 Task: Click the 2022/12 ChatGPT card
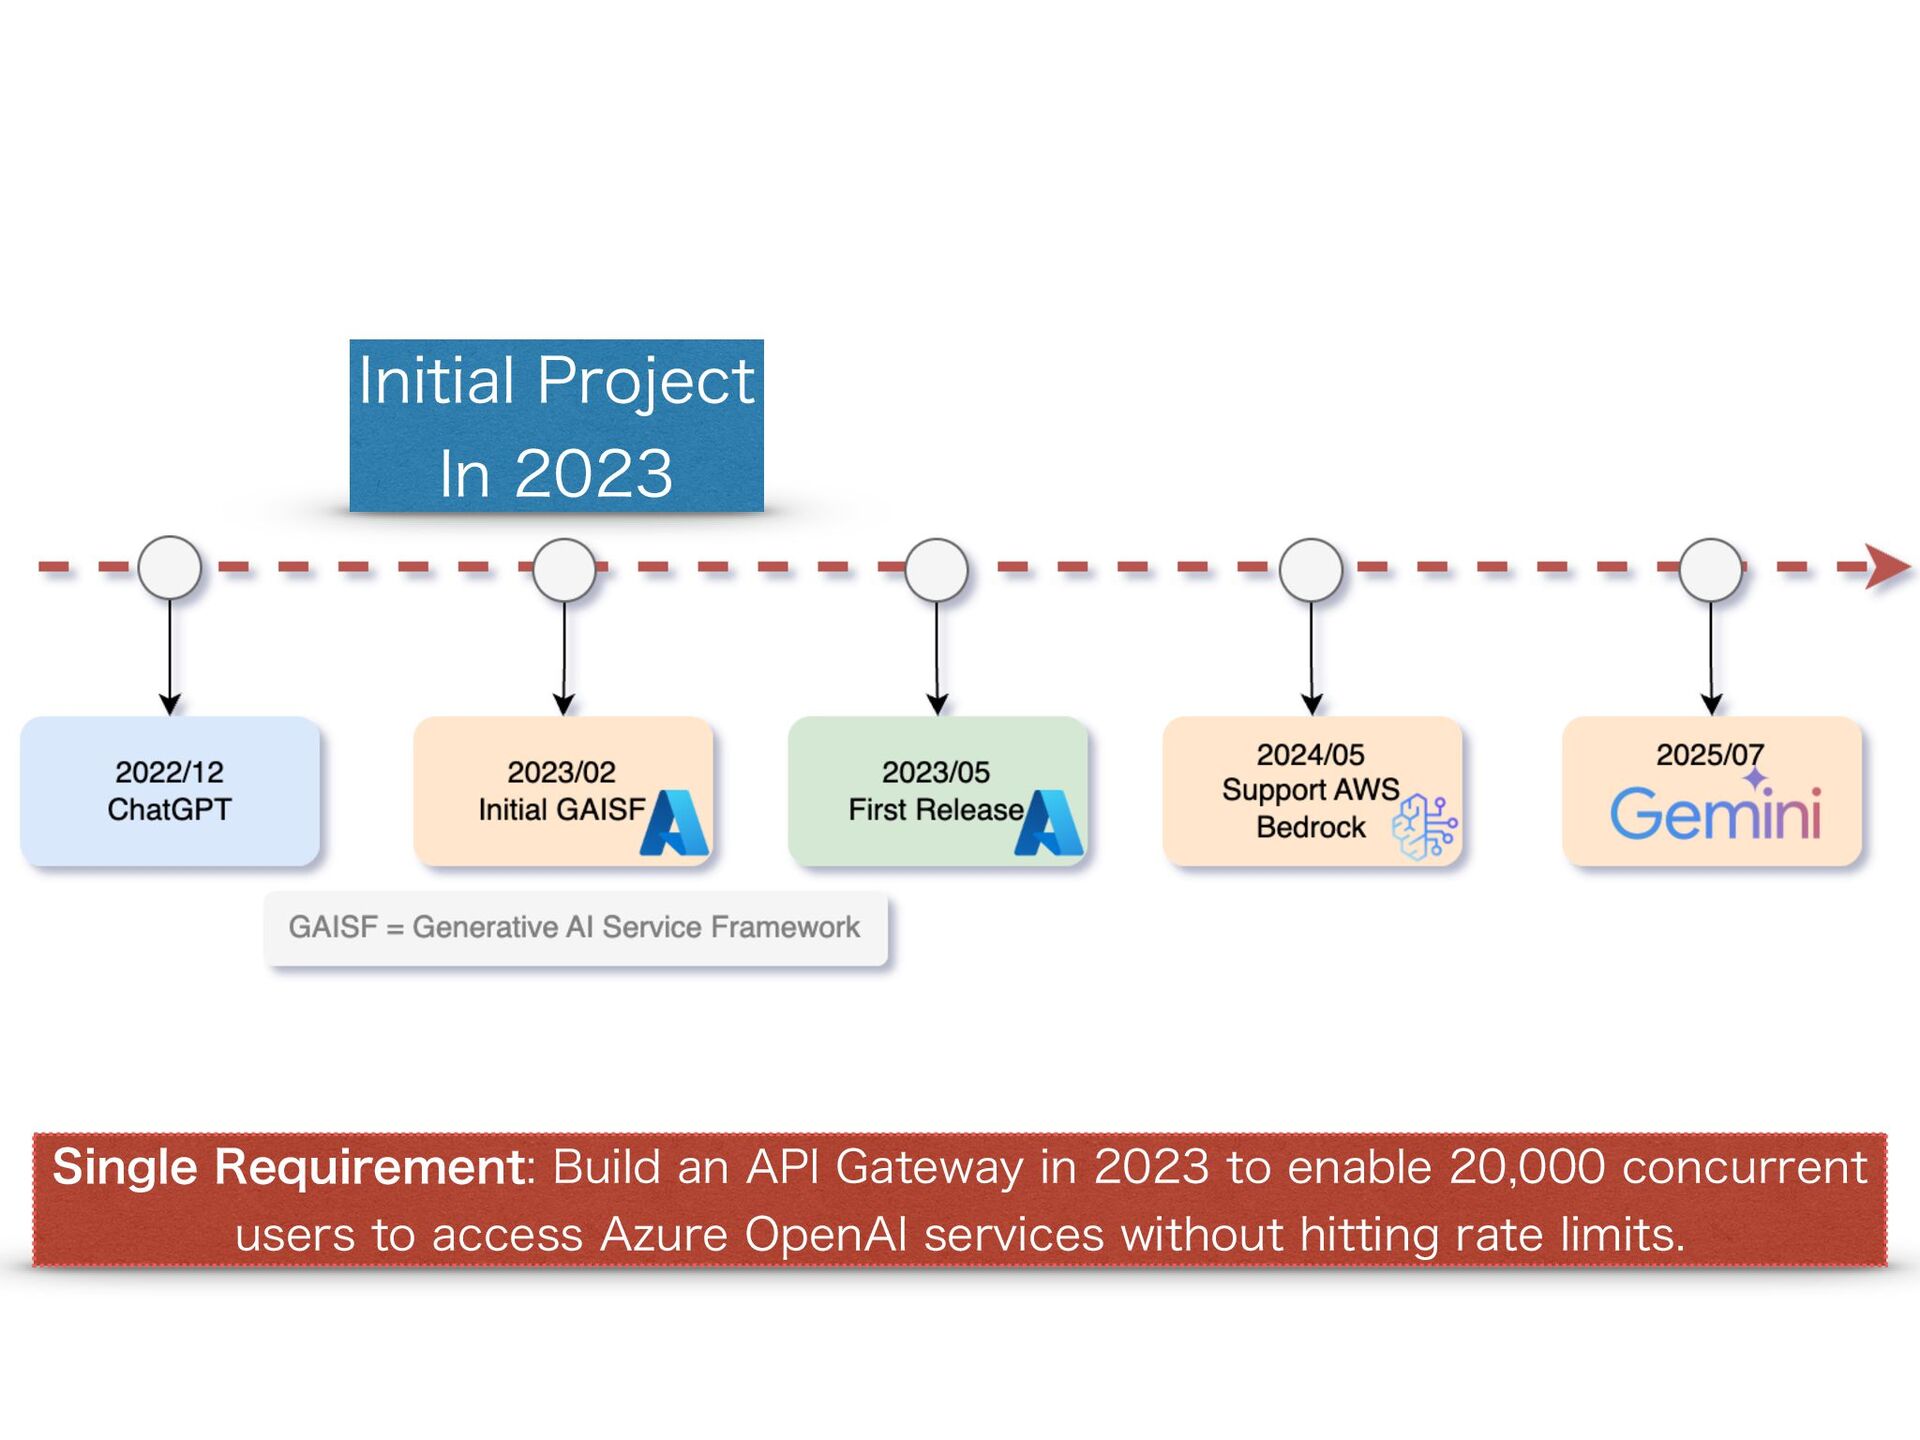pyautogui.click(x=170, y=791)
